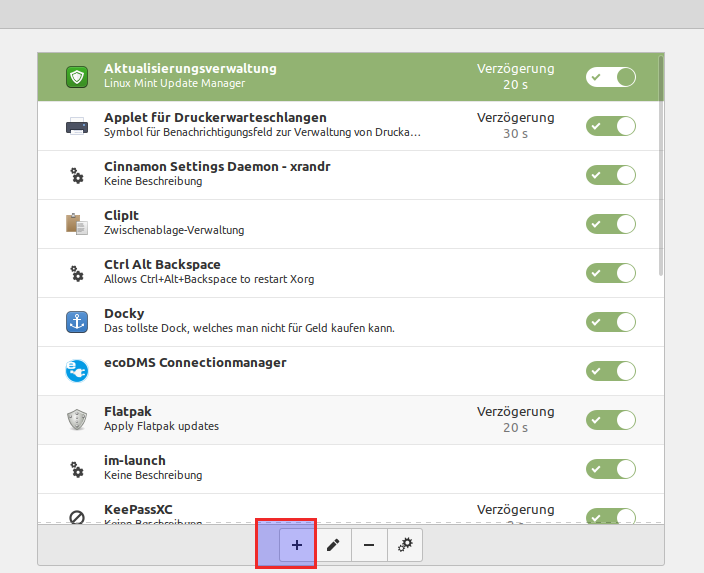Click the minus remove button

click(x=369, y=545)
